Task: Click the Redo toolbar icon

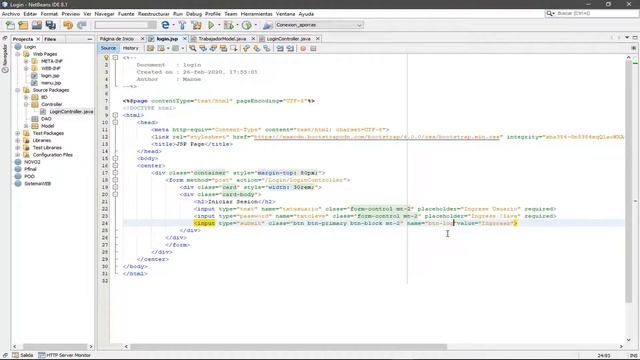Action: (x=82, y=25)
